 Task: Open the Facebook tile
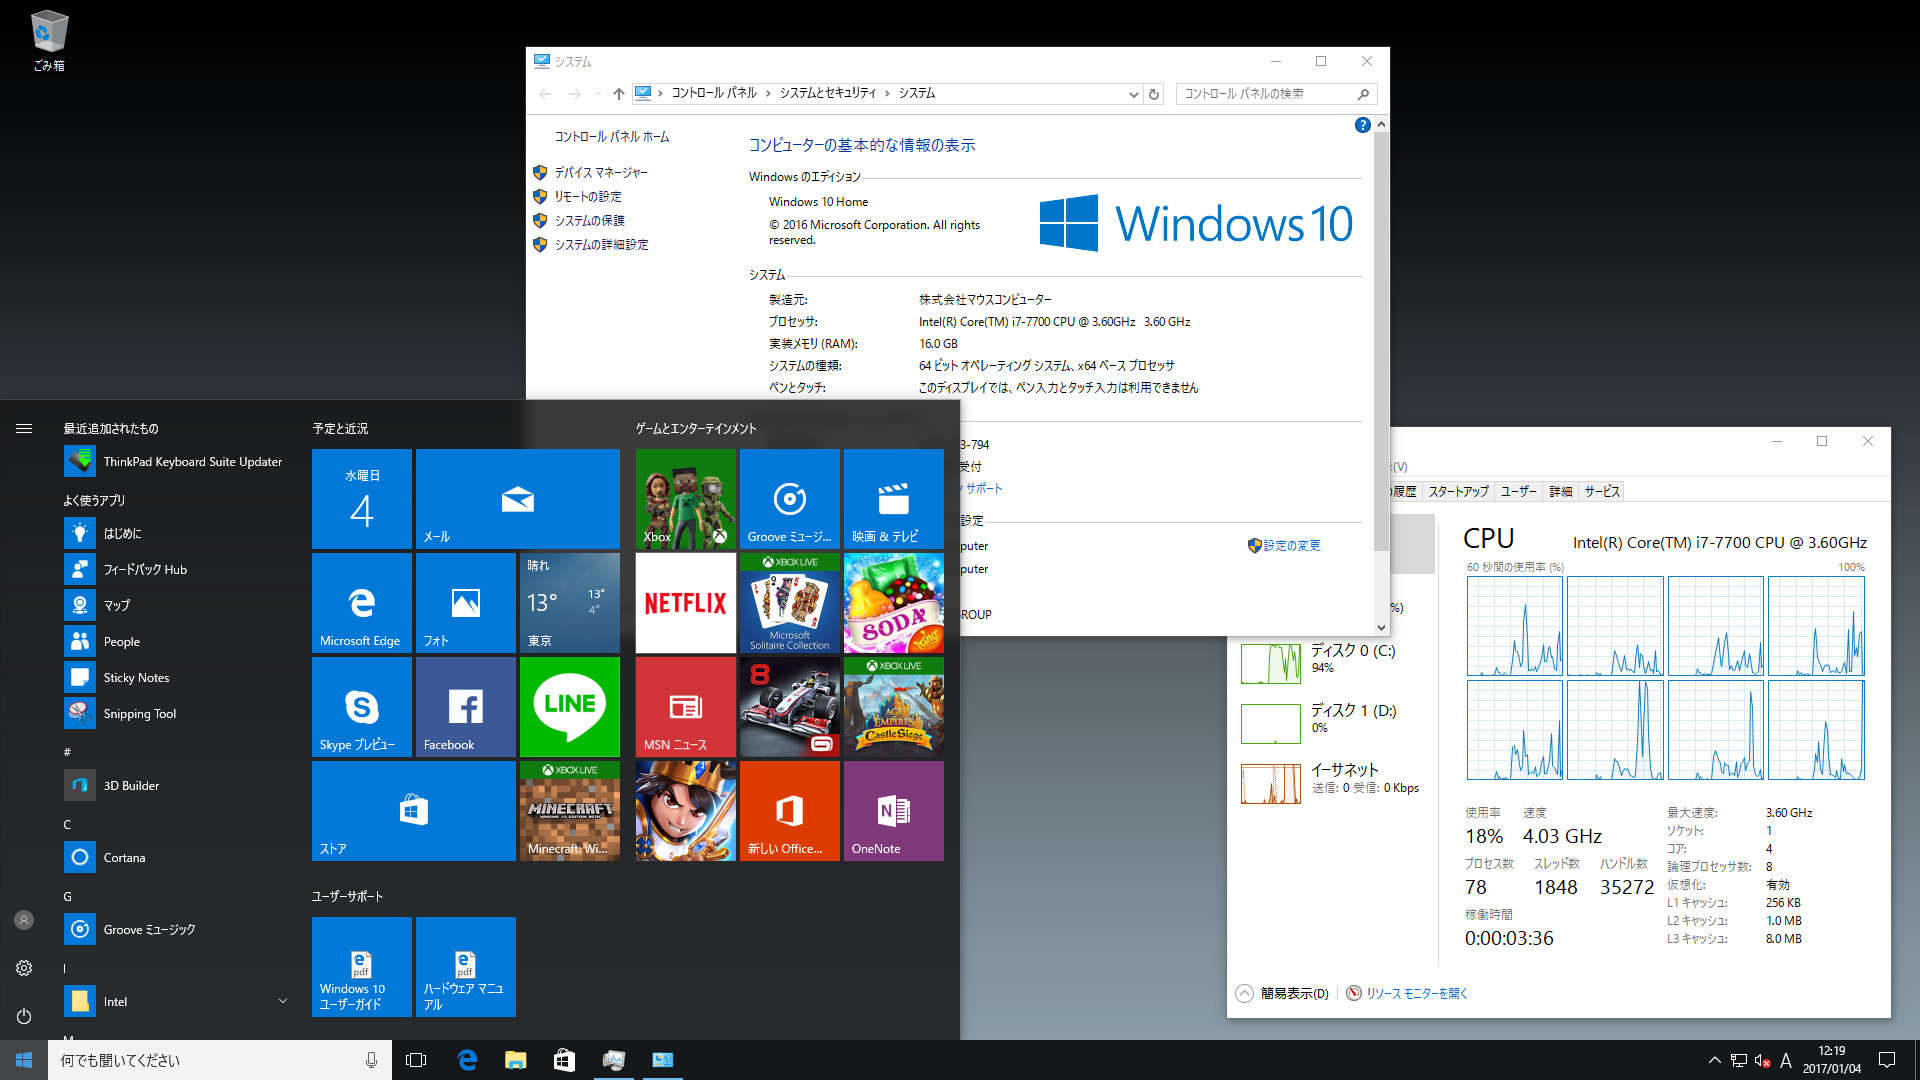click(466, 707)
